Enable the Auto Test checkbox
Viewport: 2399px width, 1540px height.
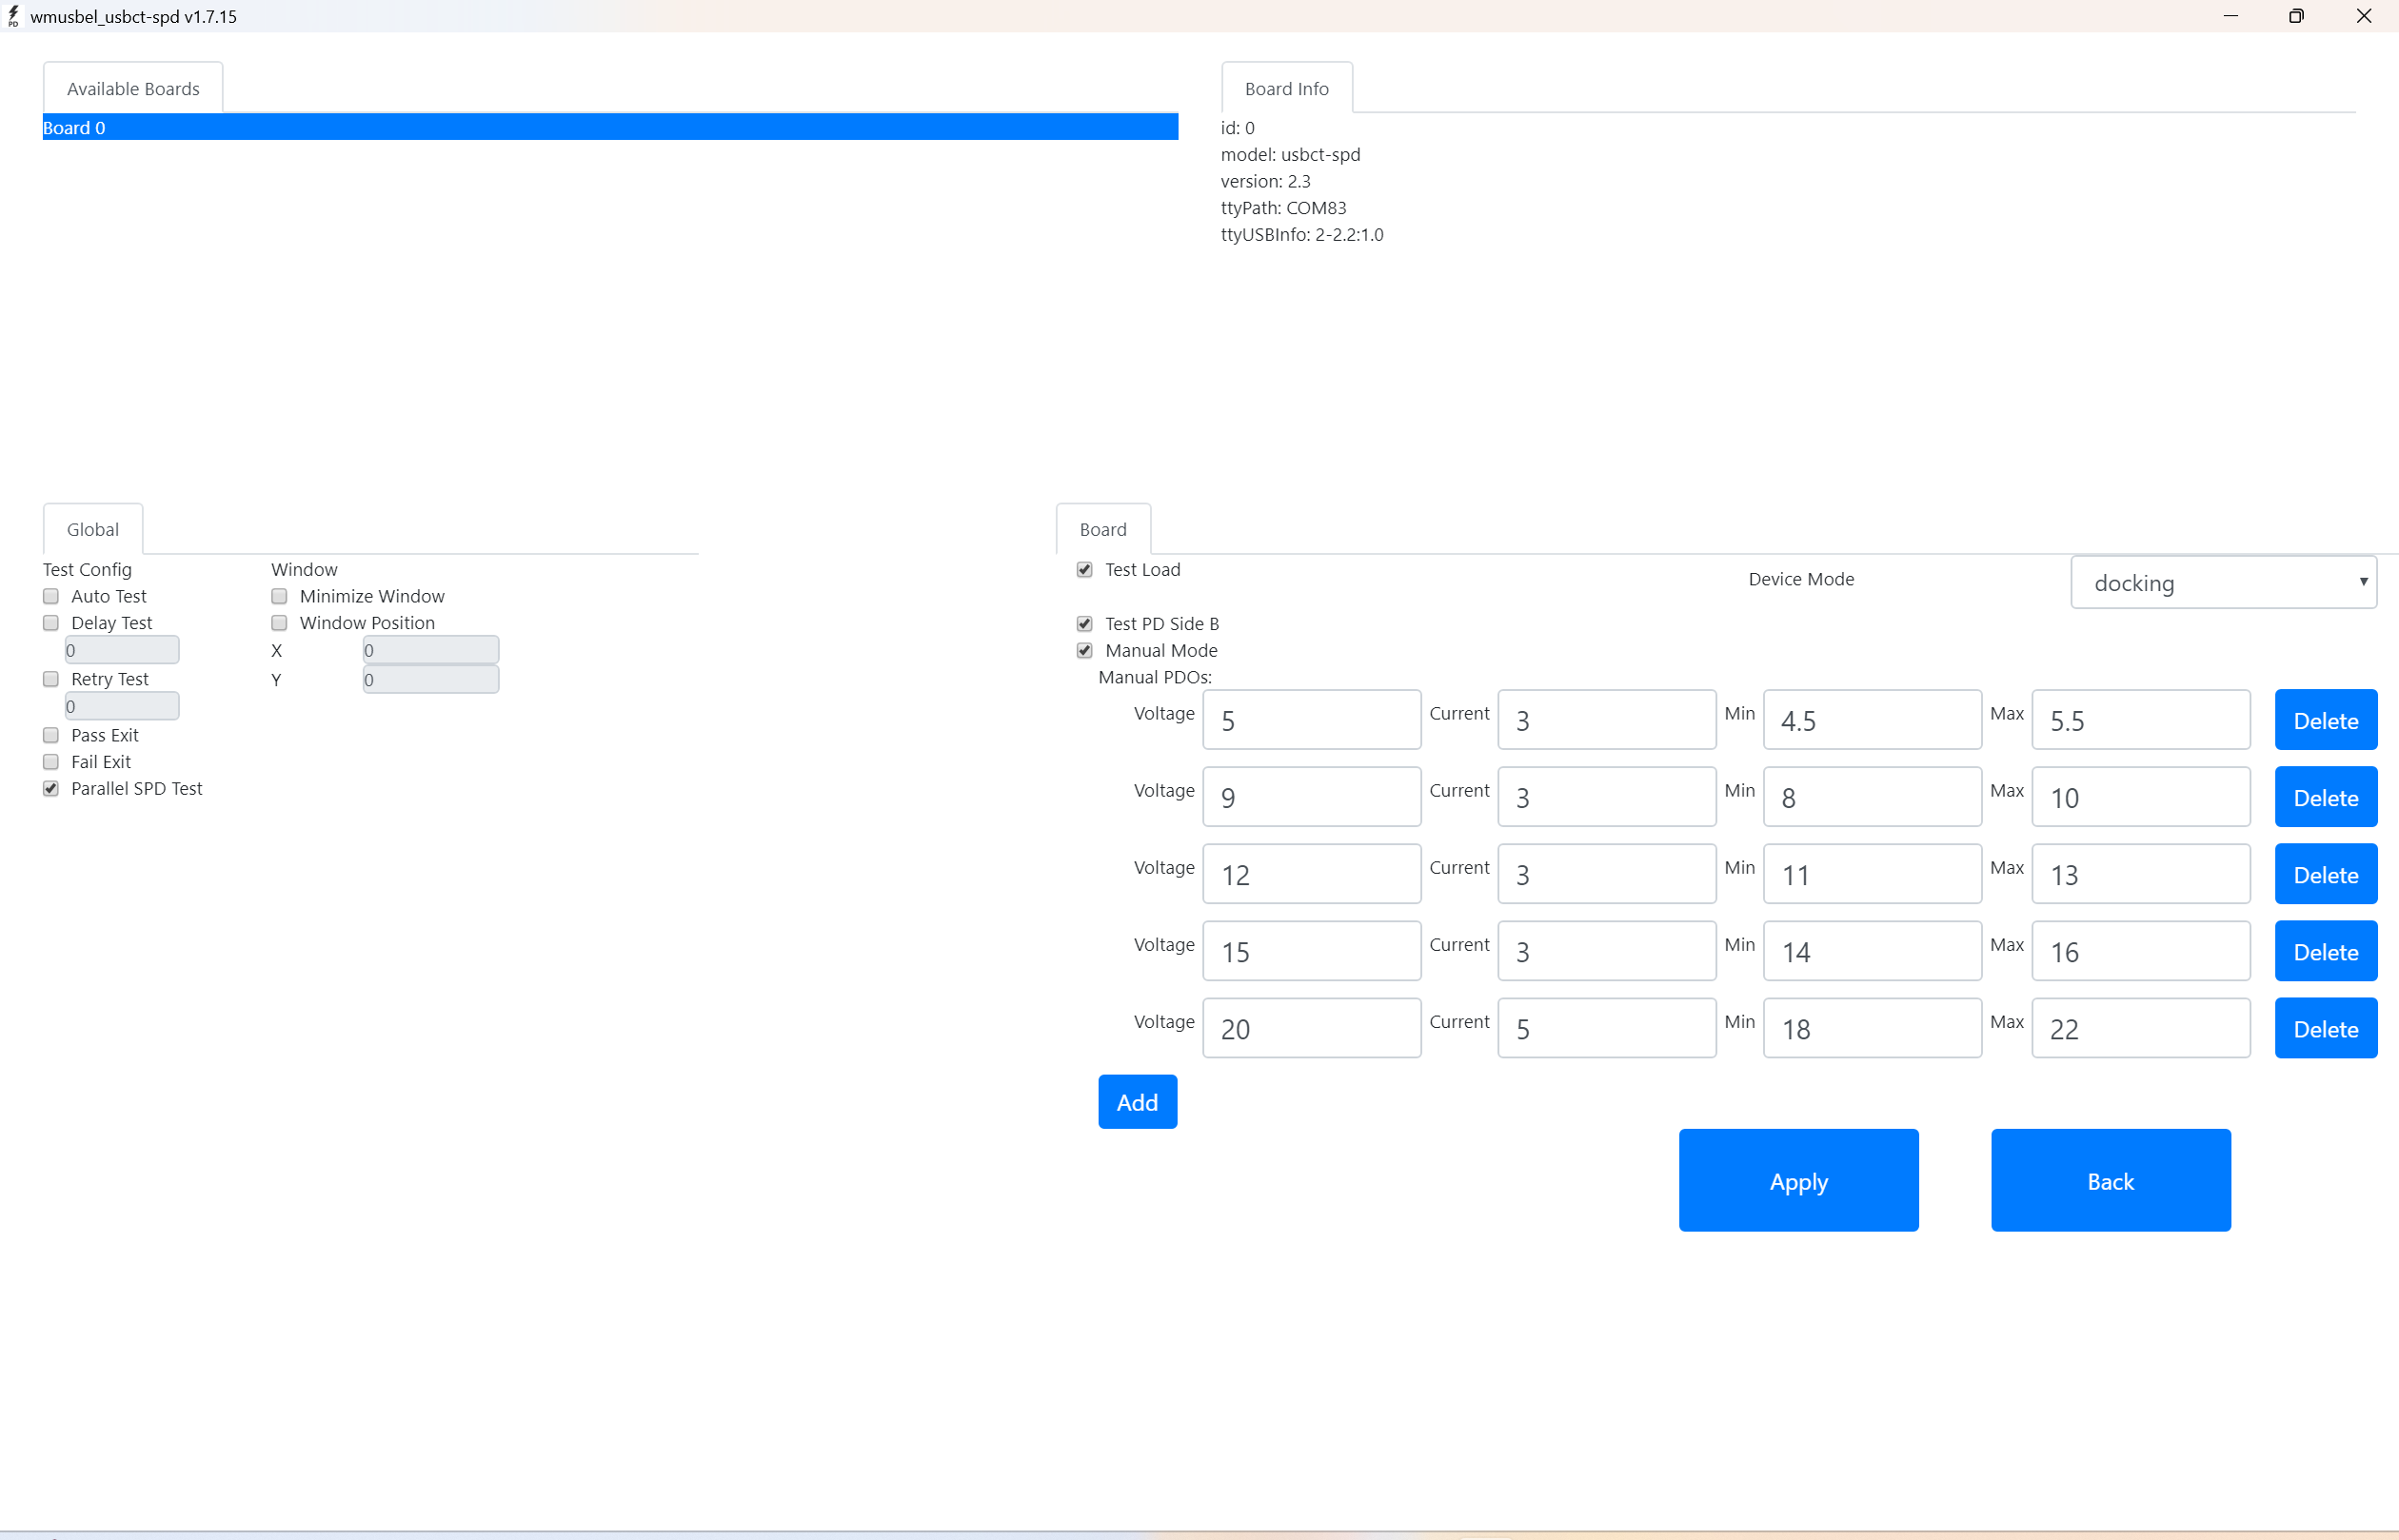click(51, 596)
